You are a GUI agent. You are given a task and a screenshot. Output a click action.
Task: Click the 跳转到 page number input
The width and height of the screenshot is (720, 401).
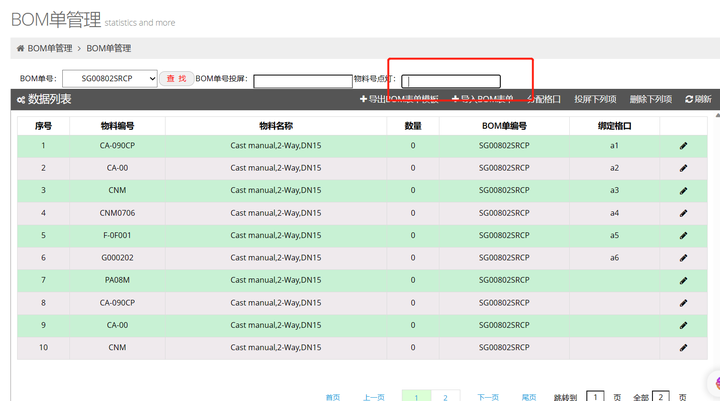(x=595, y=396)
